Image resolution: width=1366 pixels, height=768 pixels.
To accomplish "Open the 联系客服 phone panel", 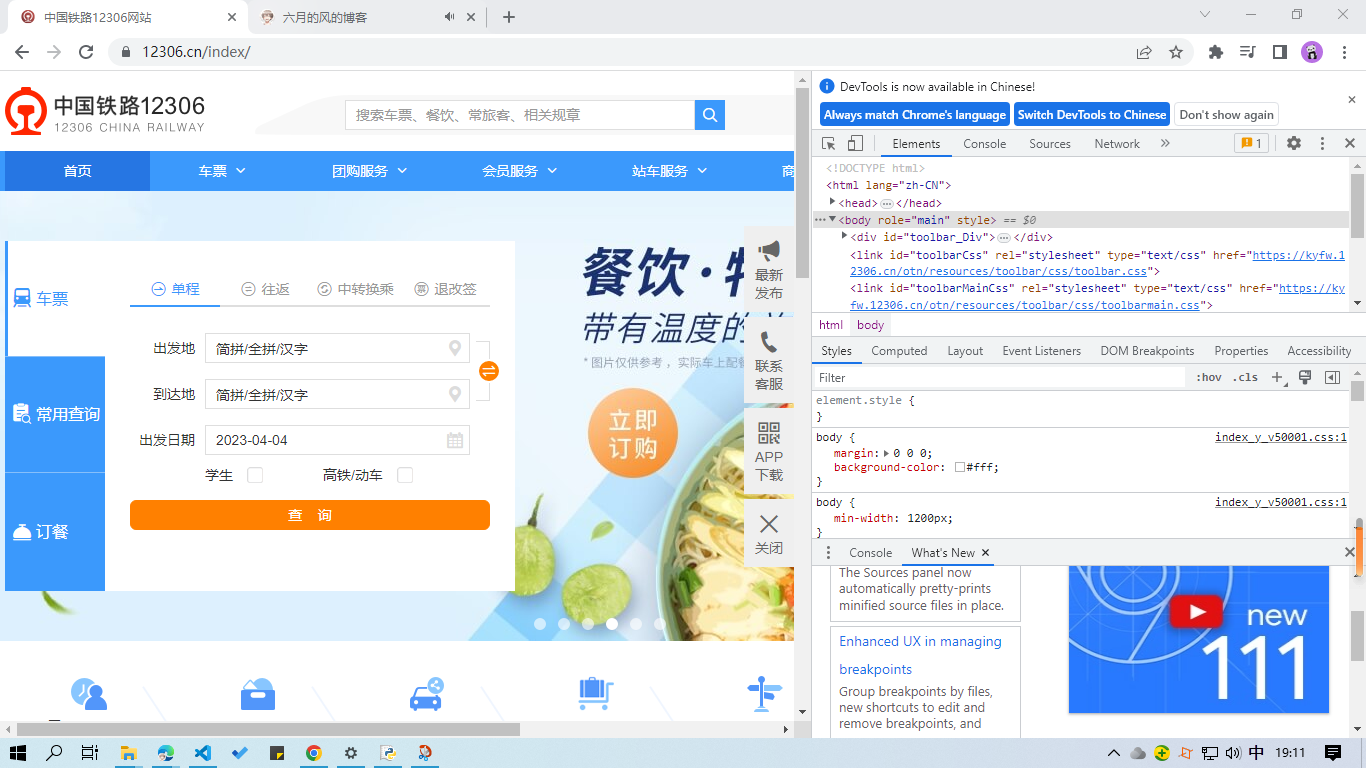I will 769,361.
